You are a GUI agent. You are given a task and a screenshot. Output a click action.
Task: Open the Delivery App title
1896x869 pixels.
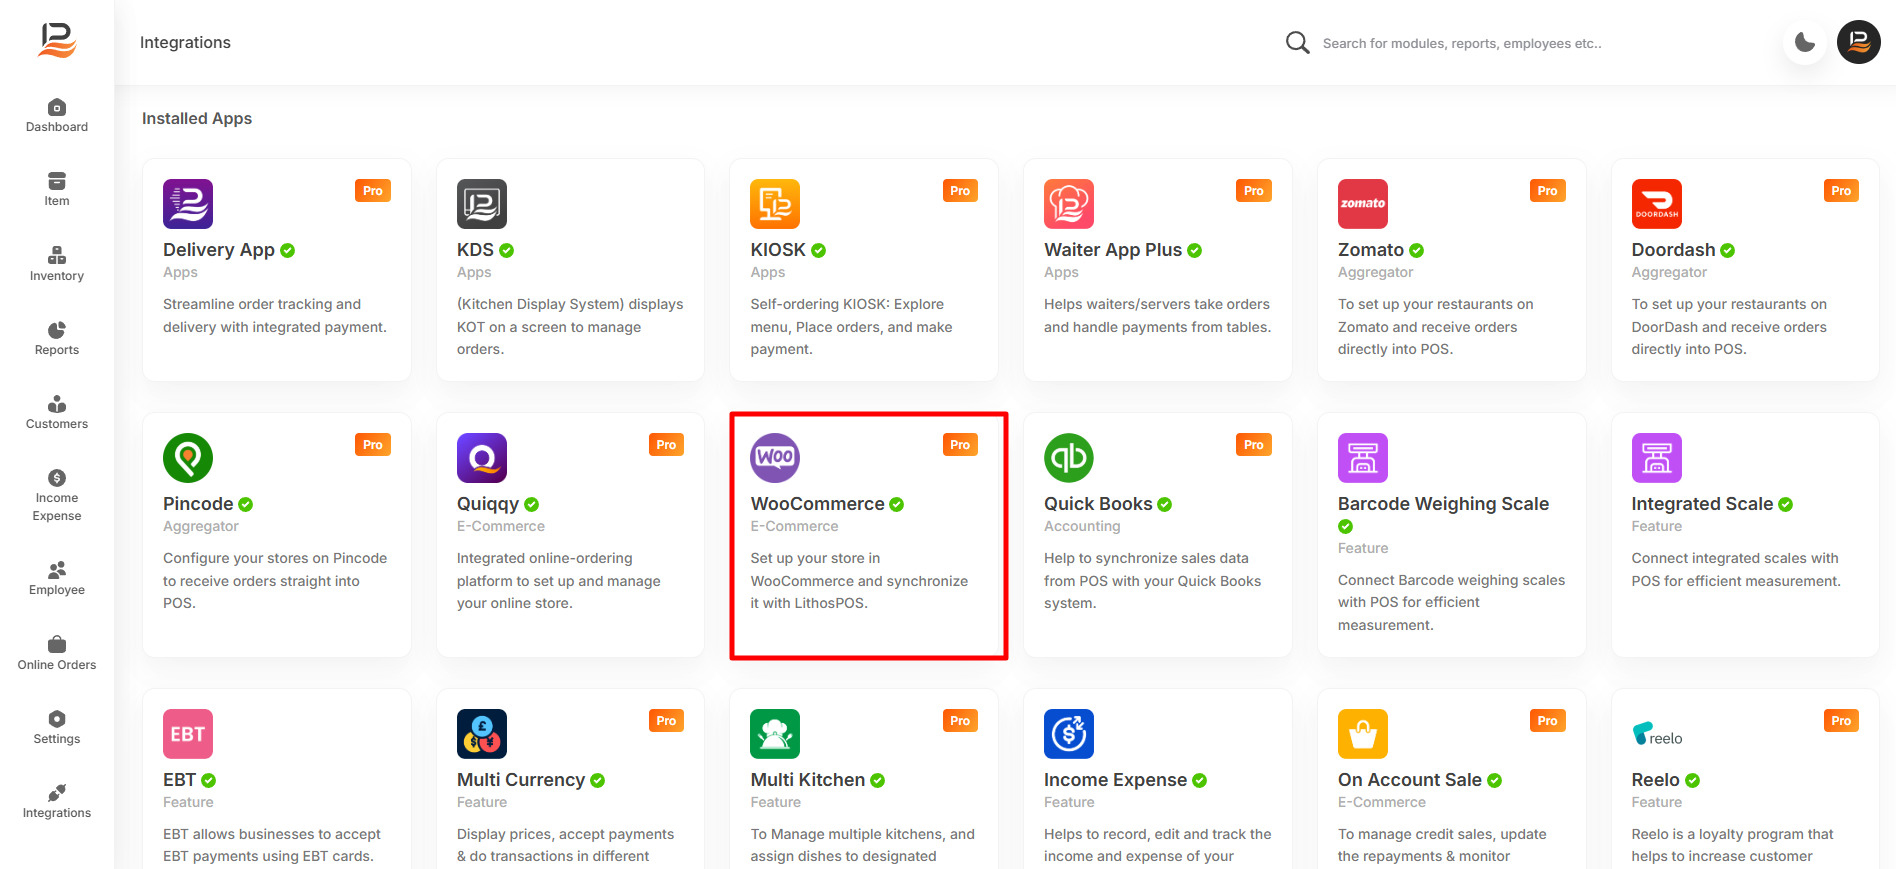(219, 250)
